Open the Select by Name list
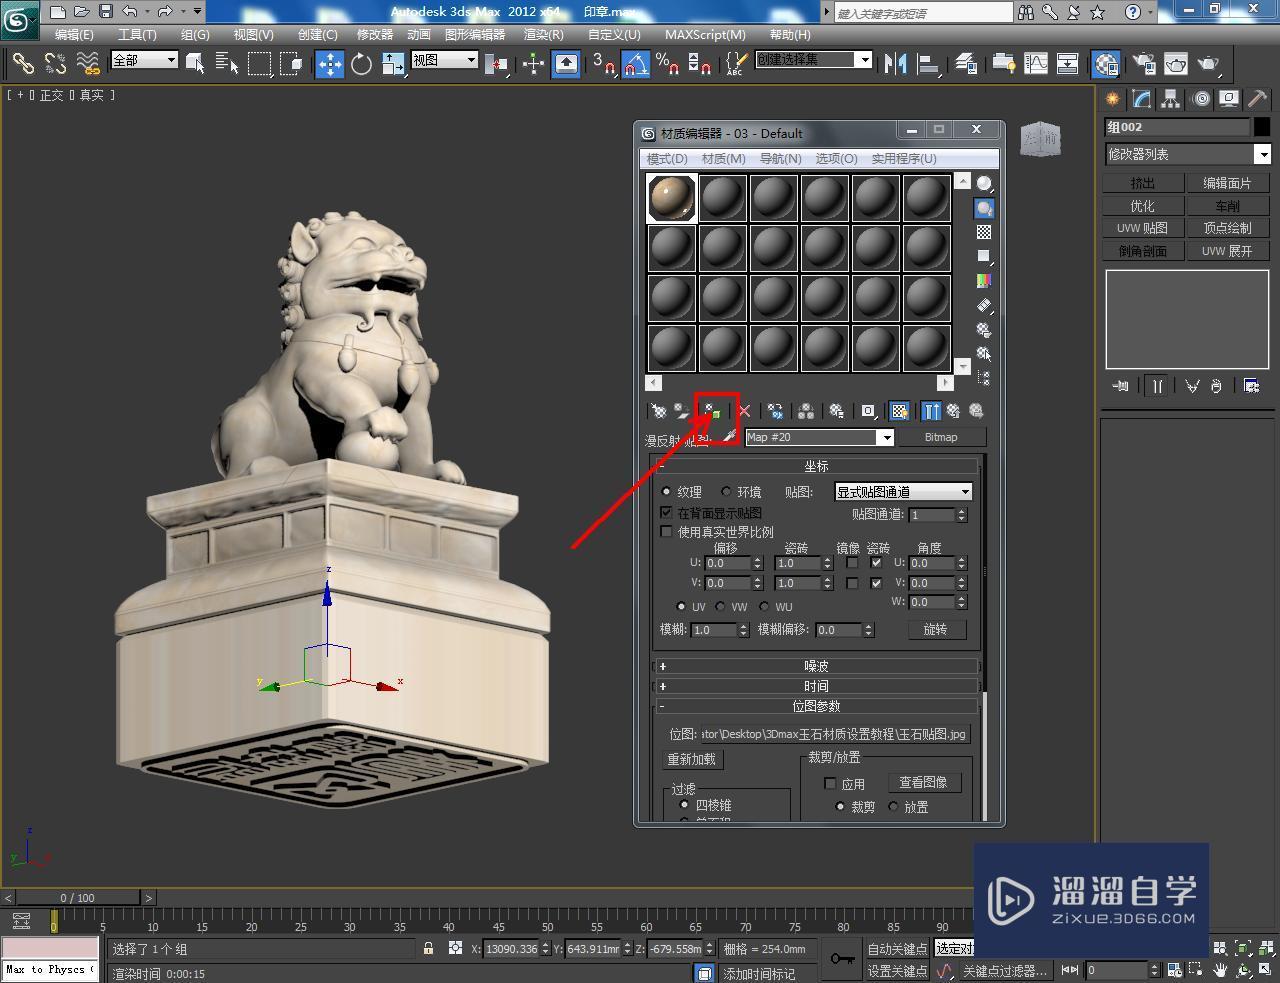 point(227,64)
